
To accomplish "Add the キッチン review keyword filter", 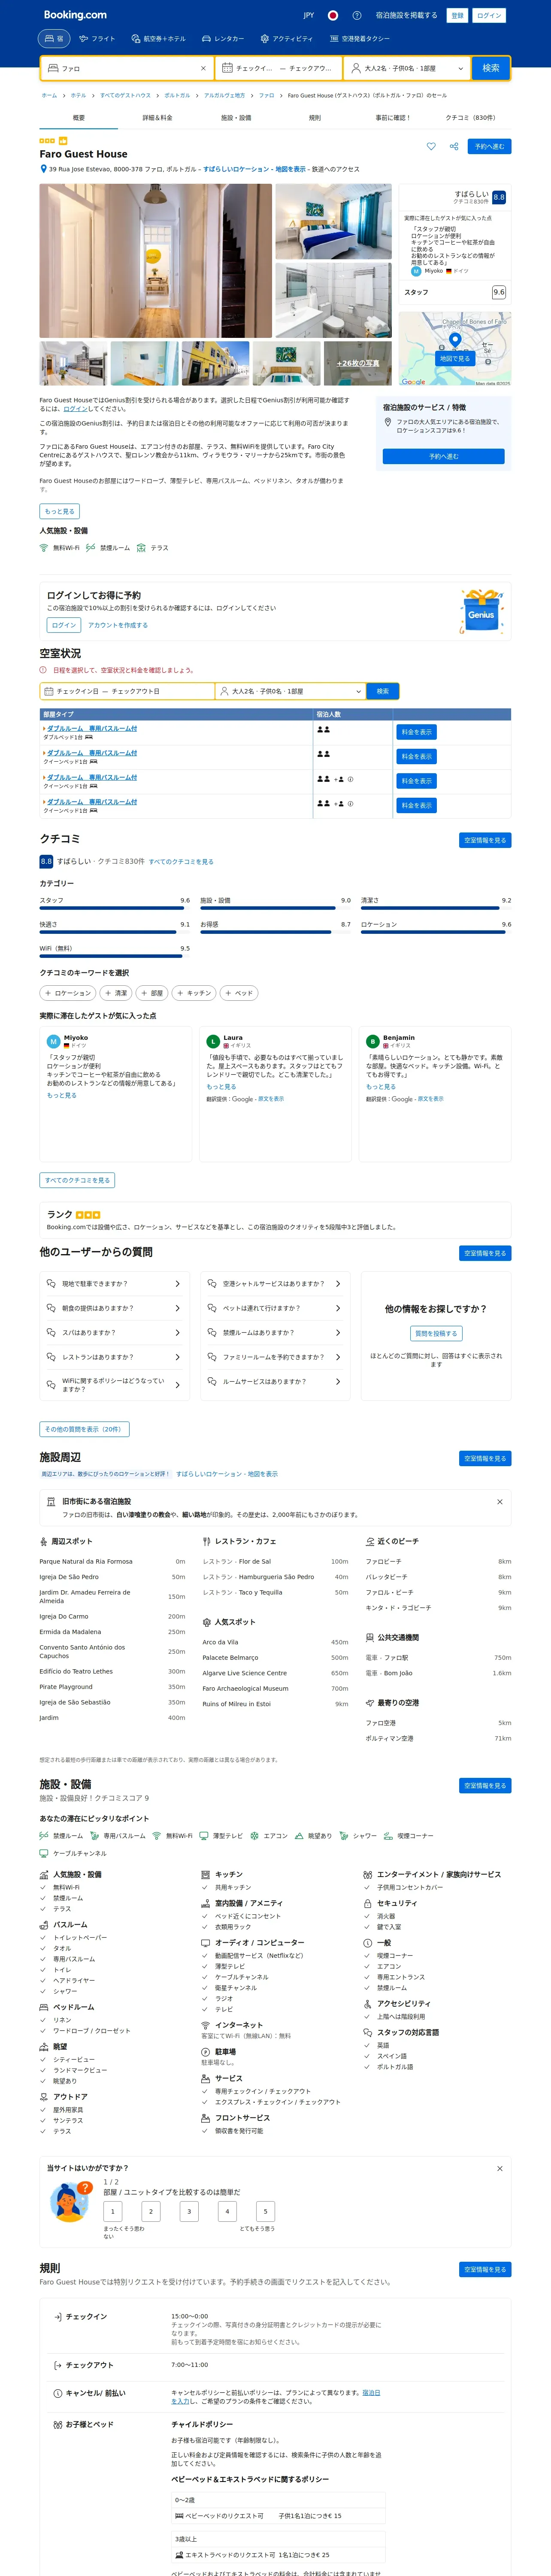I will pos(194,993).
